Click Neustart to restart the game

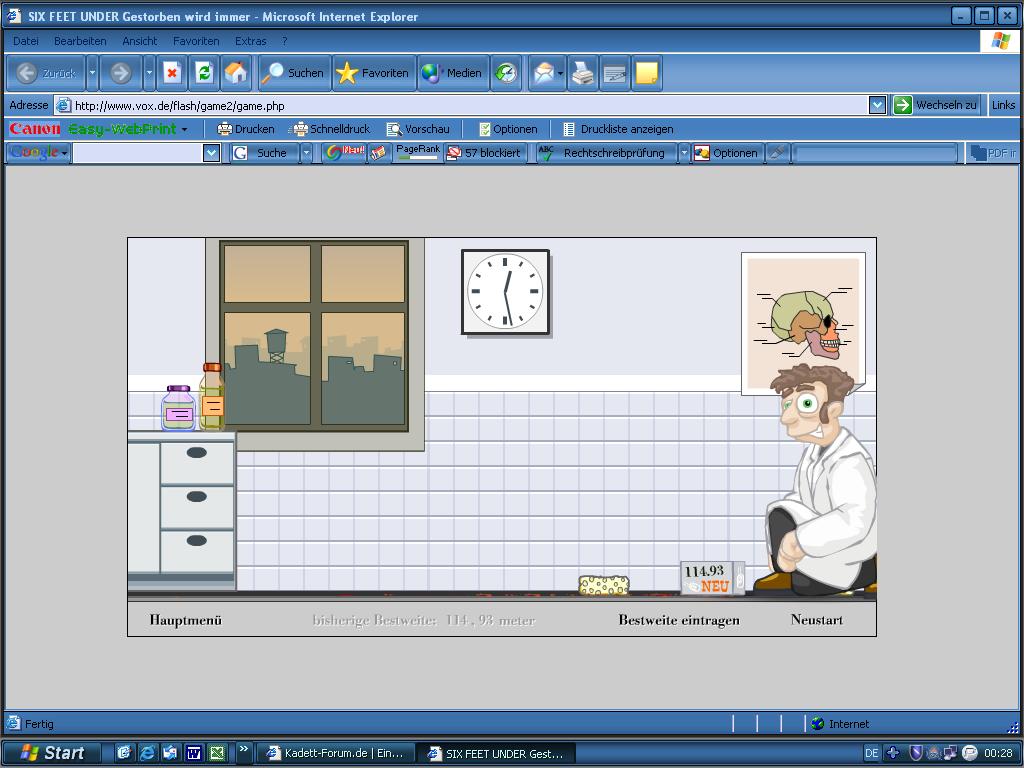[816, 620]
